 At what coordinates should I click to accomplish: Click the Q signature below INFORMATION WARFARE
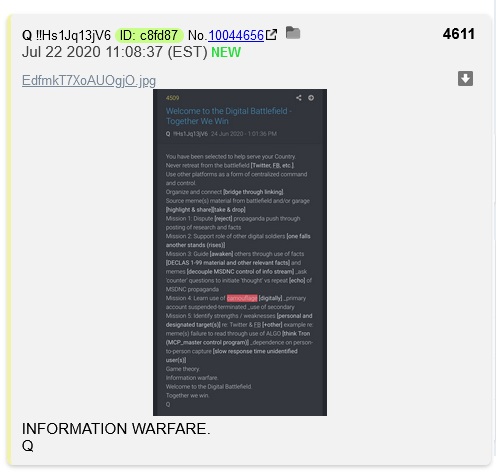(x=28, y=446)
